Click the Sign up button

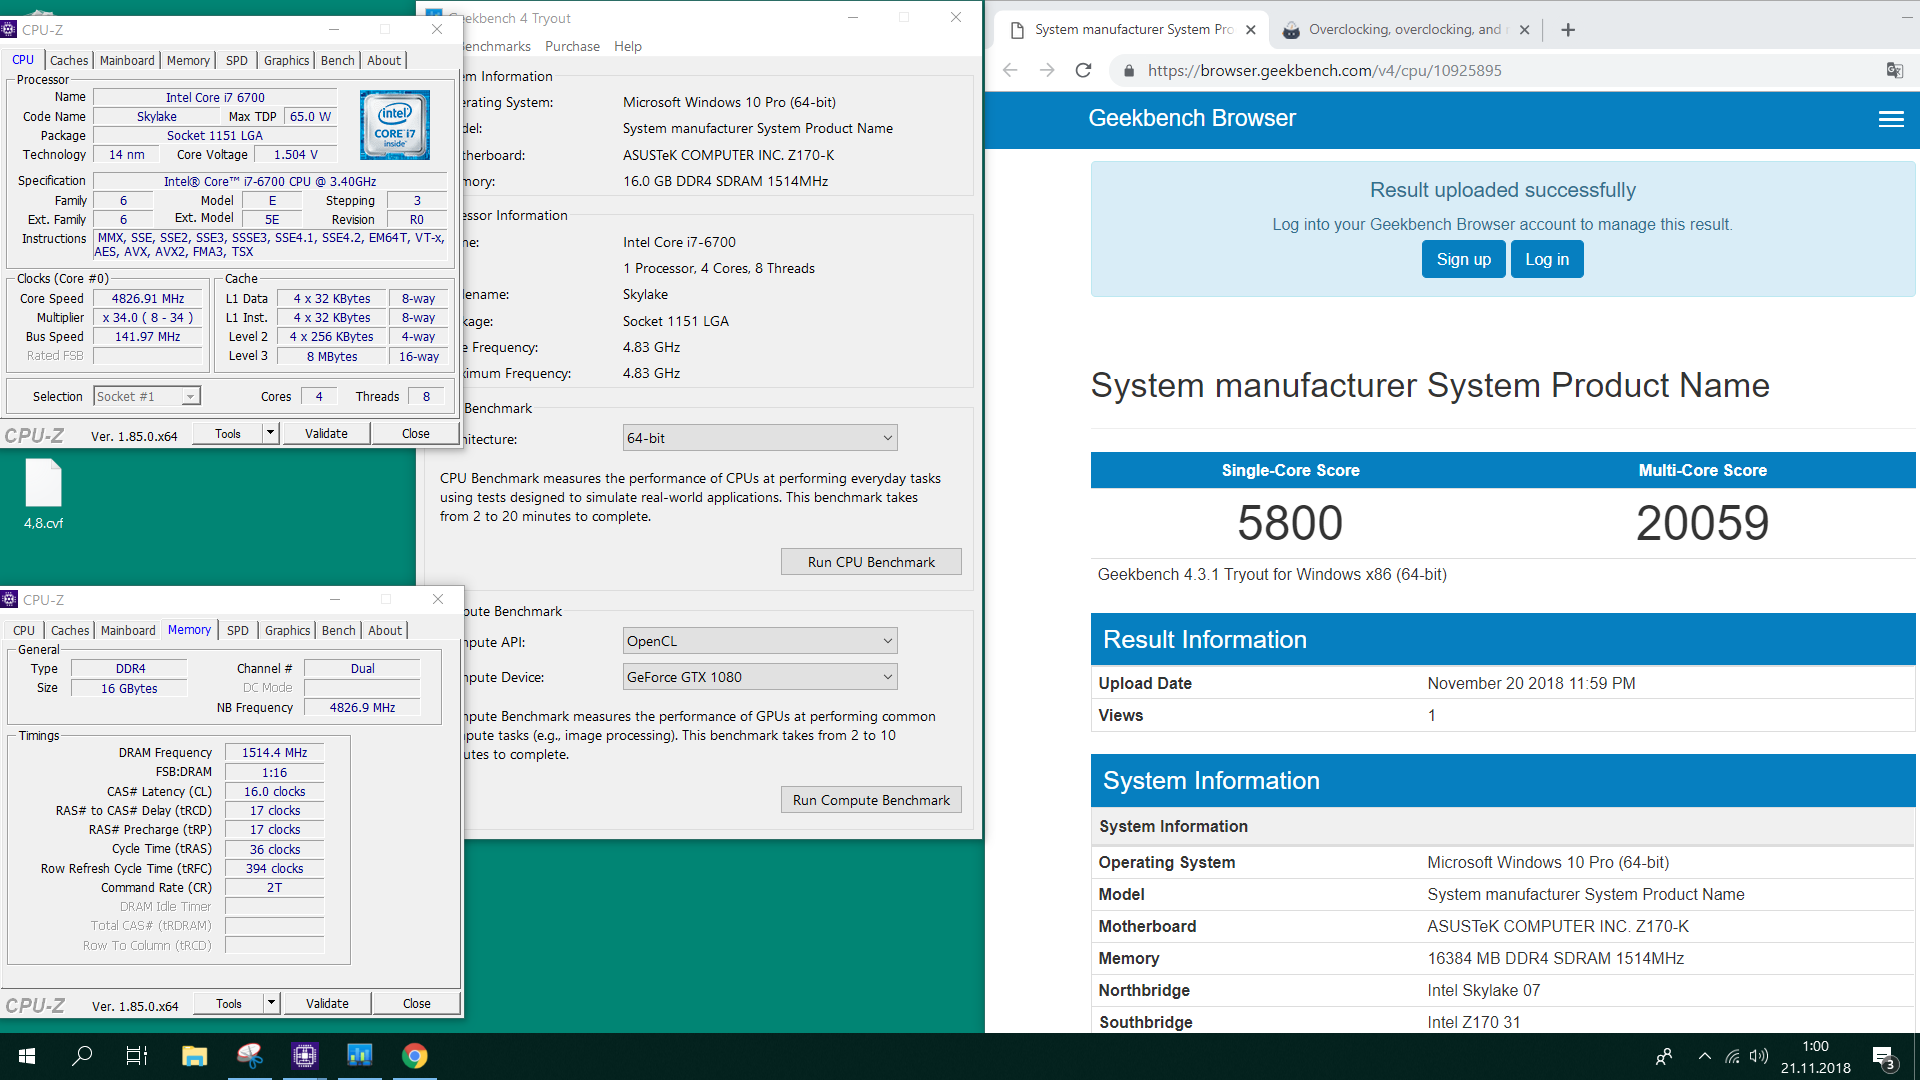click(1463, 259)
